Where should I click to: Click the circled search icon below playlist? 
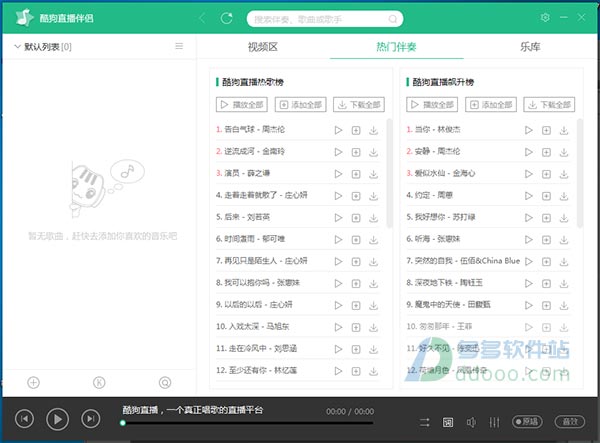165,382
